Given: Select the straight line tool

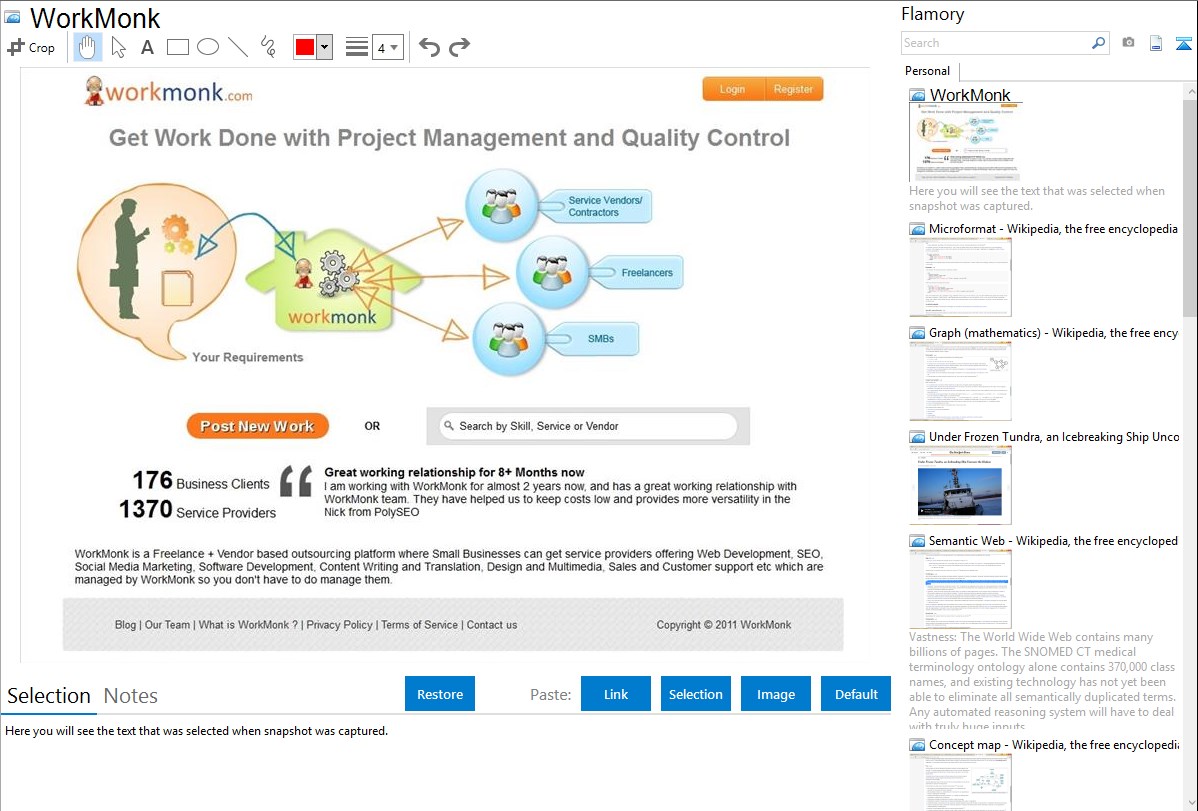Looking at the screenshot, I should coord(238,47).
